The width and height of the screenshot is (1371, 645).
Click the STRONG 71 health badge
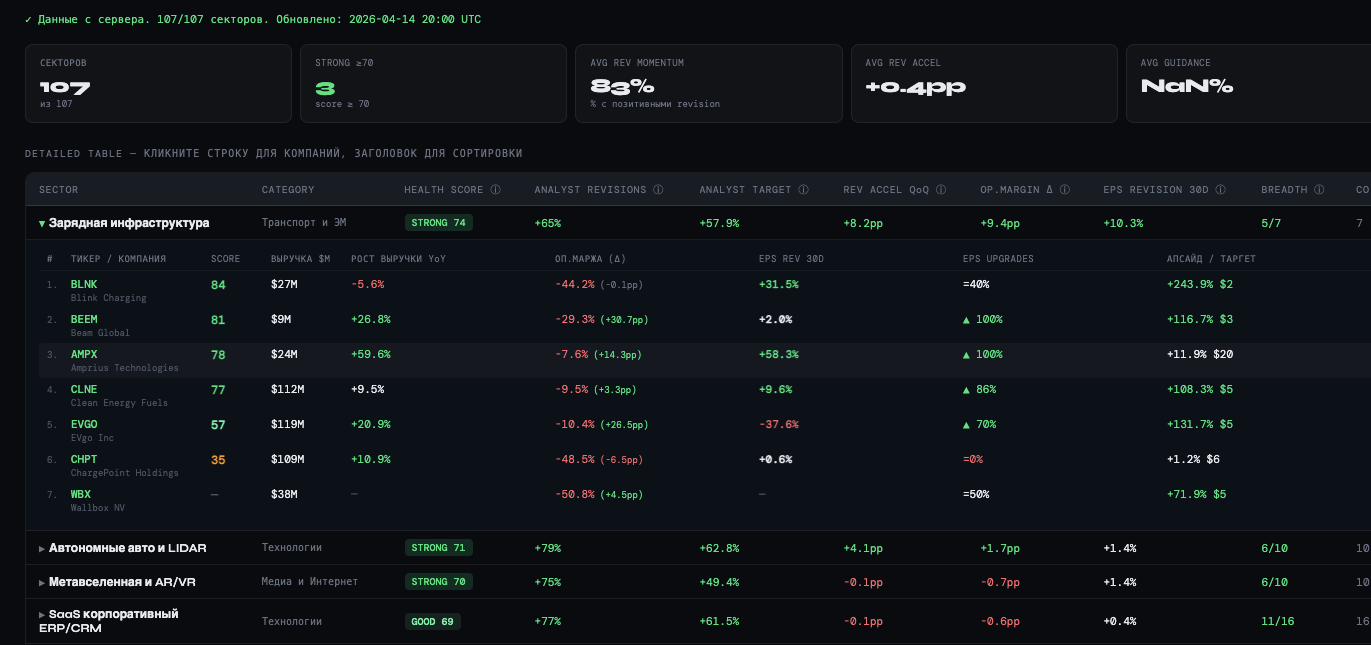click(x=439, y=548)
